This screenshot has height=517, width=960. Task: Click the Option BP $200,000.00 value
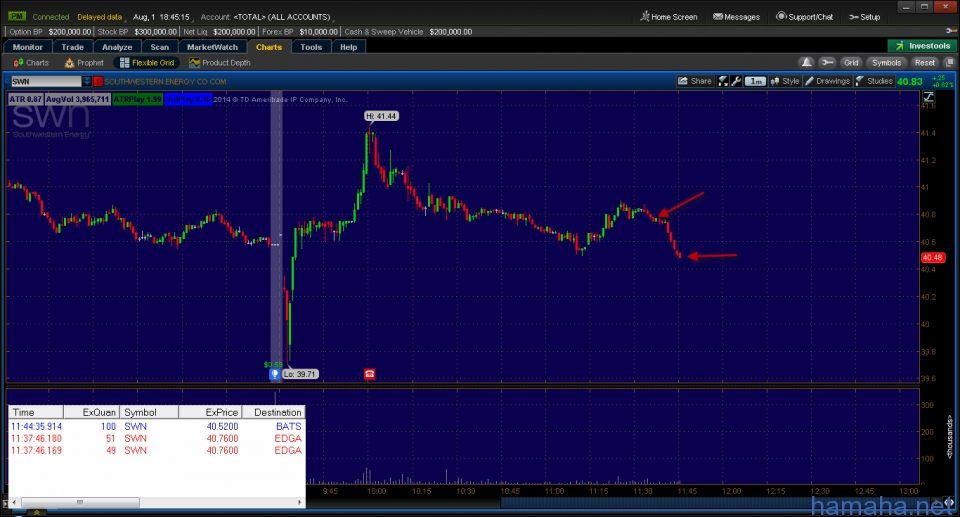click(x=69, y=32)
